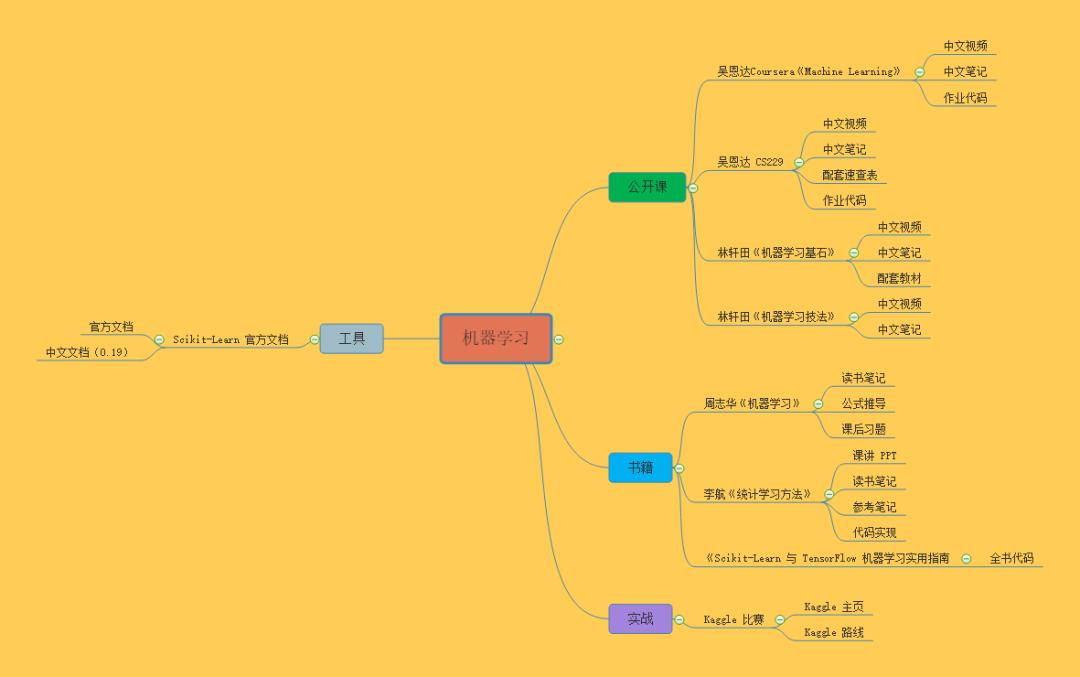Collapse the Scikit-Learn 与 TensorFlow book toggle
This screenshot has height=677, width=1080.
point(966,559)
